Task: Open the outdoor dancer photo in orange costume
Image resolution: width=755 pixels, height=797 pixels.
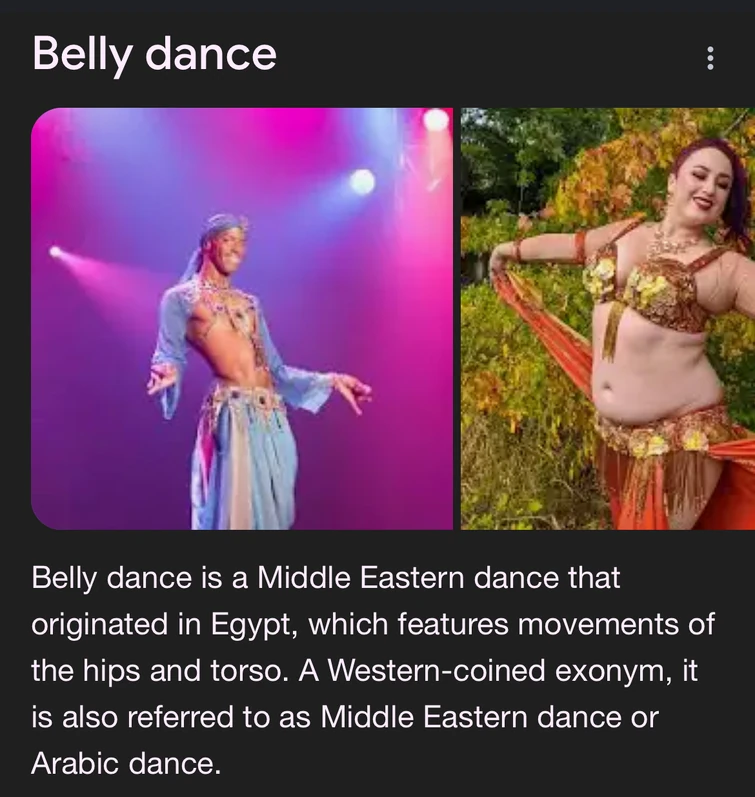Action: [x=608, y=319]
